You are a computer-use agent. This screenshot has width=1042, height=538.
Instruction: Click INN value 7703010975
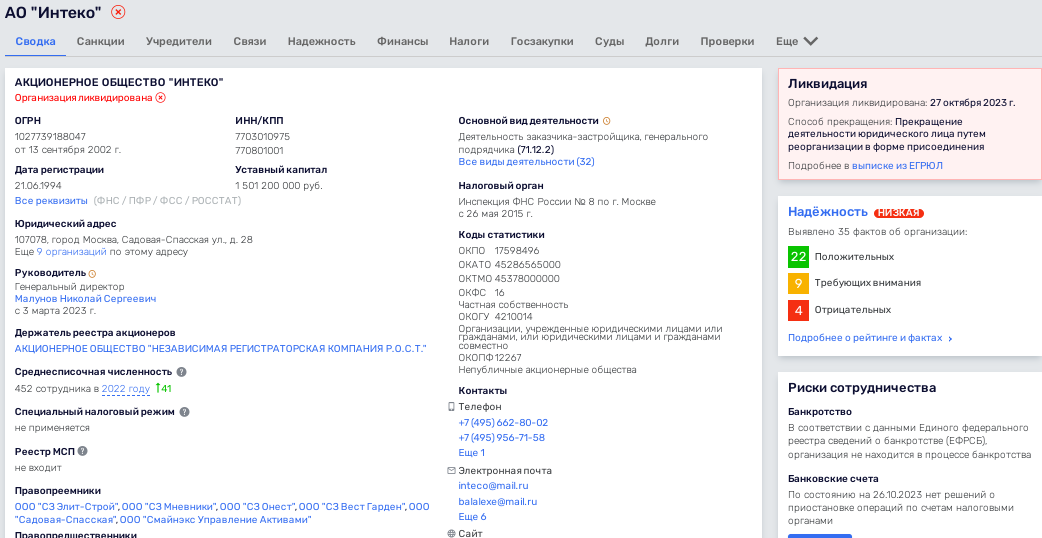coord(262,136)
